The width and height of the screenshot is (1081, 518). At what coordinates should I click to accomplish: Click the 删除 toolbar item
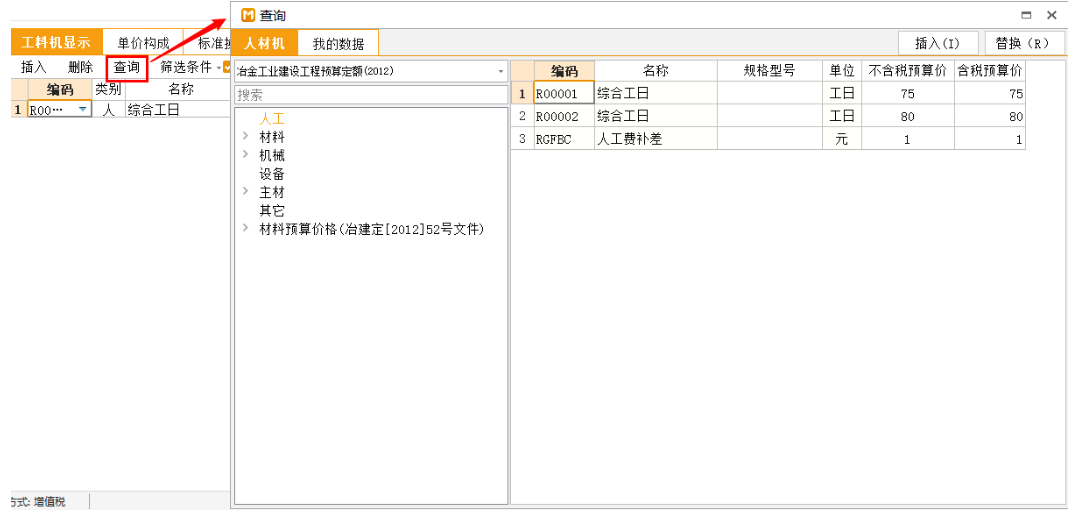click(81, 68)
